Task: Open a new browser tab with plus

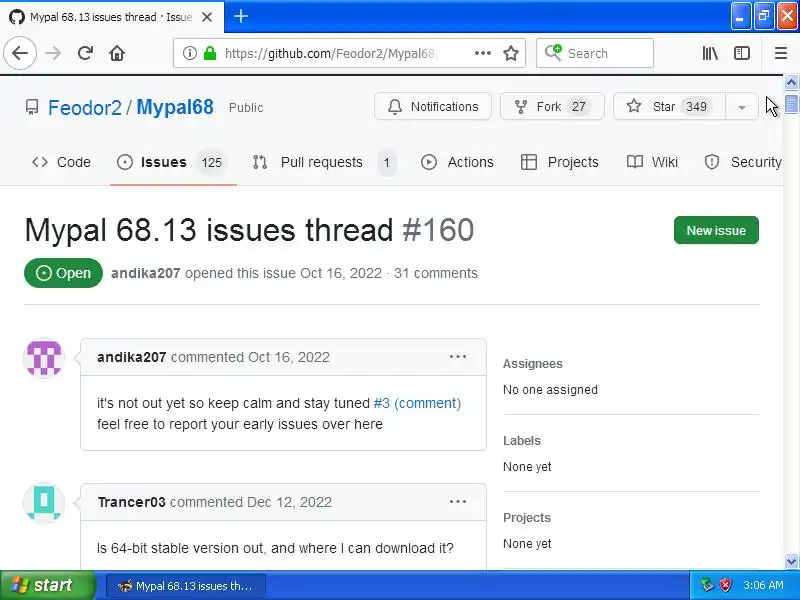Action: click(x=240, y=17)
